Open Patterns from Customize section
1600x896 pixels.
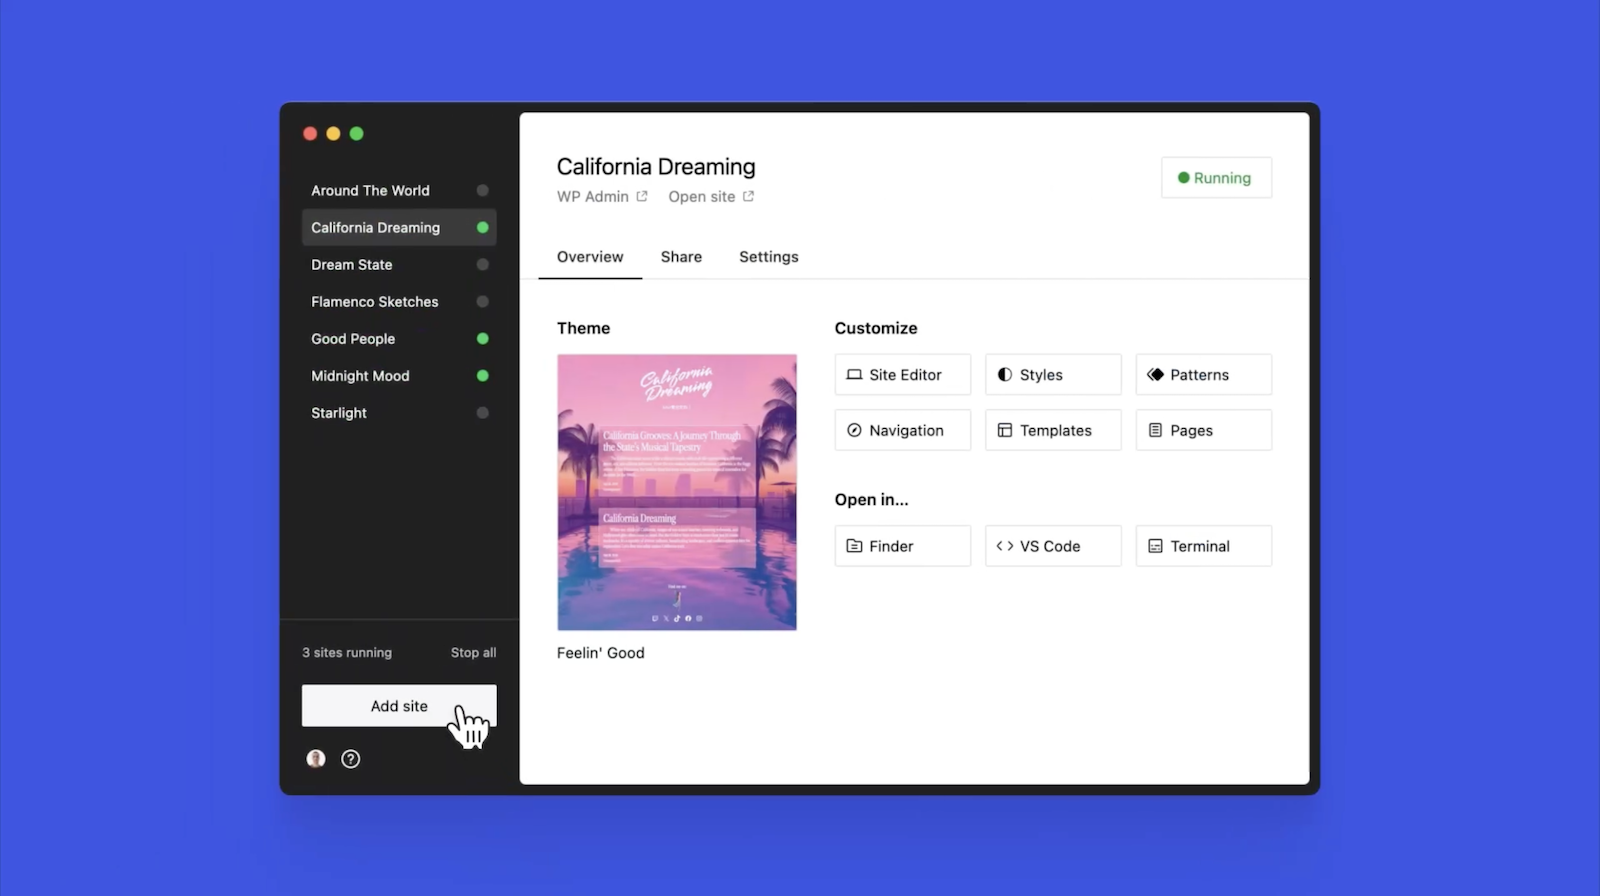click(1203, 375)
